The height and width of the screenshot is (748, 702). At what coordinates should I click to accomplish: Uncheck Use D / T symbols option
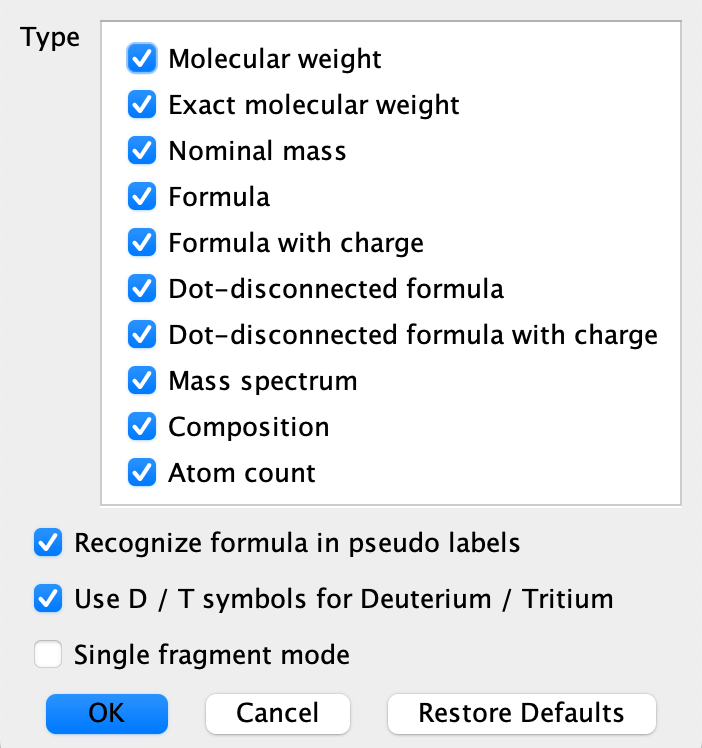point(49,600)
